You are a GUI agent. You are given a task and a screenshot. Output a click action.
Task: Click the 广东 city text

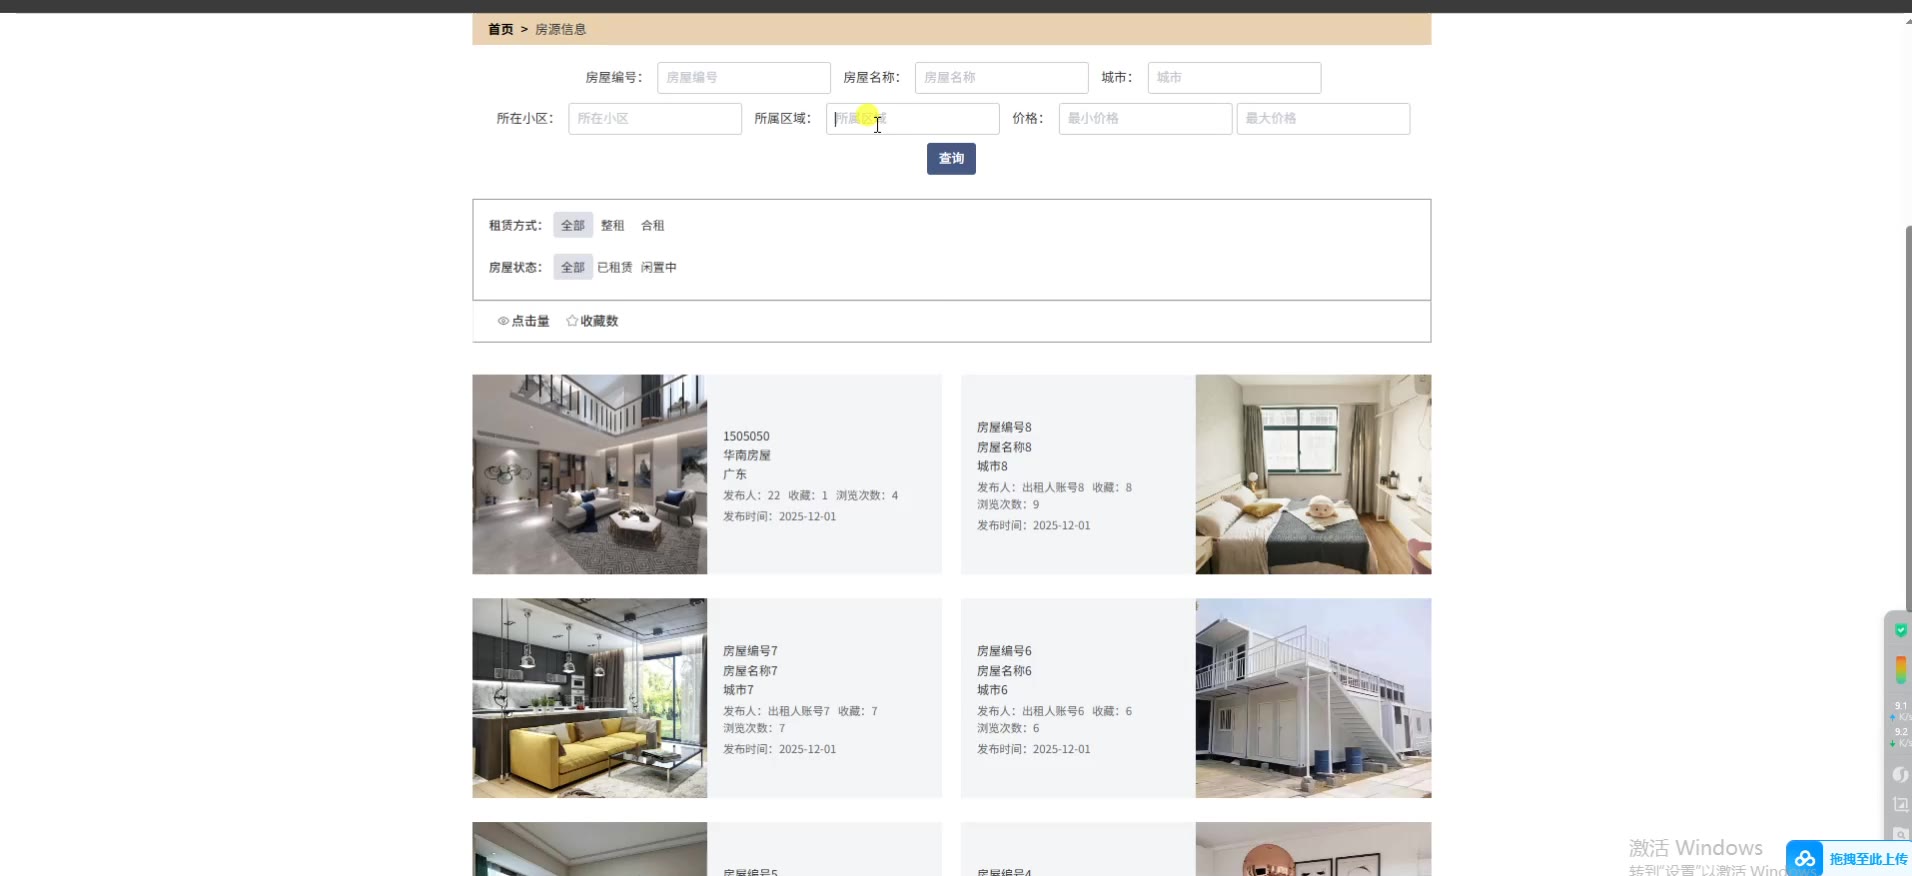[735, 475]
